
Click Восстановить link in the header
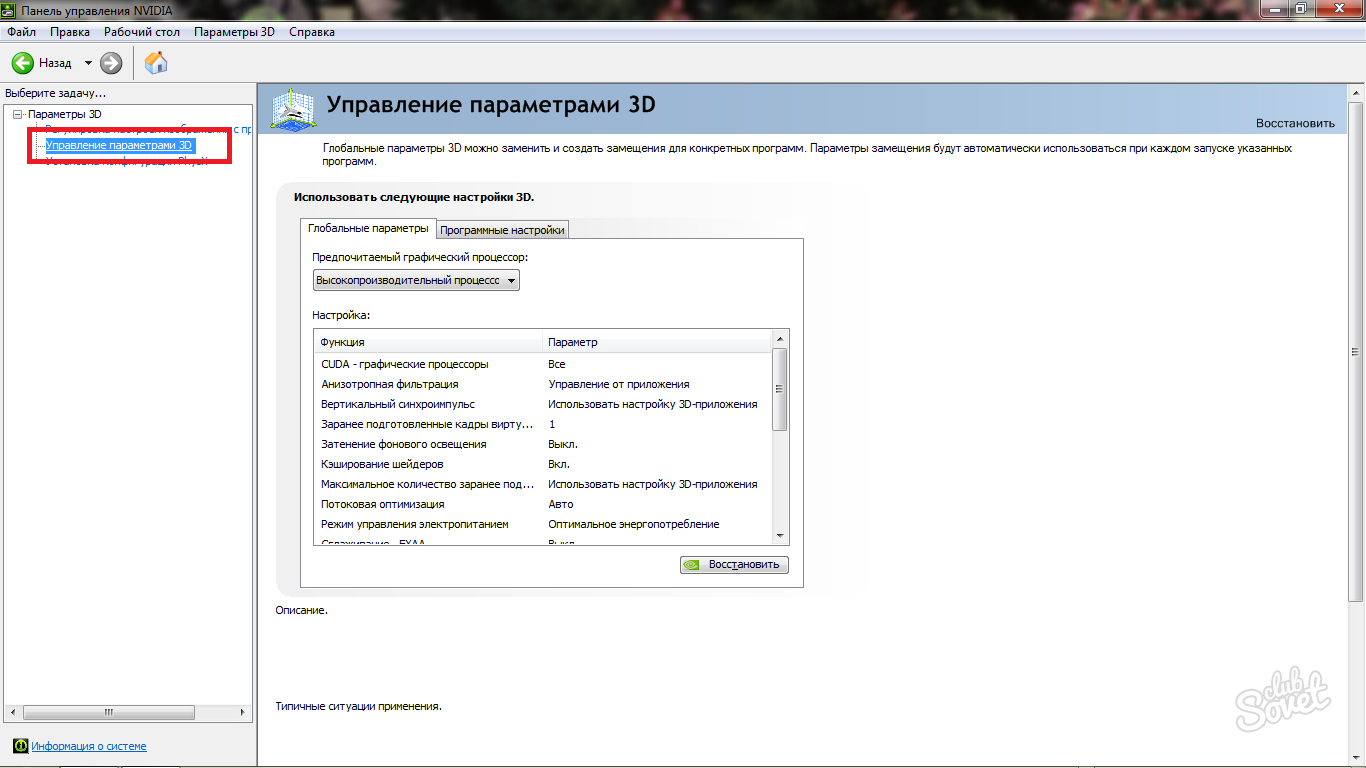(1295, 123)
